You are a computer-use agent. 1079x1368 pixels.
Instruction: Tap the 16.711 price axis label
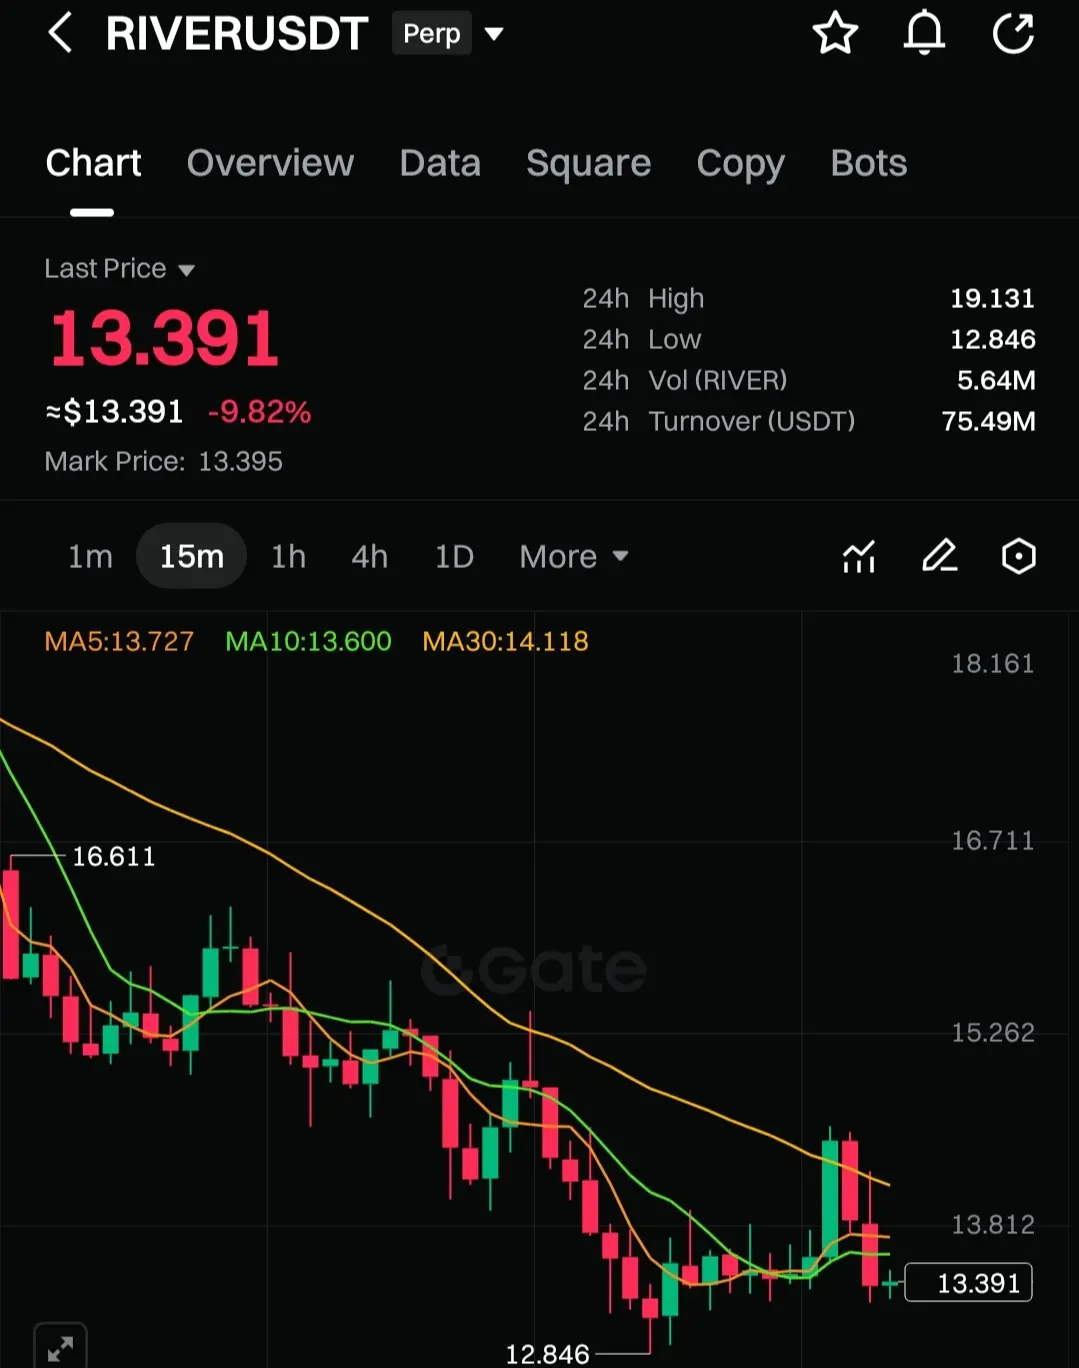tap(992, 841)
